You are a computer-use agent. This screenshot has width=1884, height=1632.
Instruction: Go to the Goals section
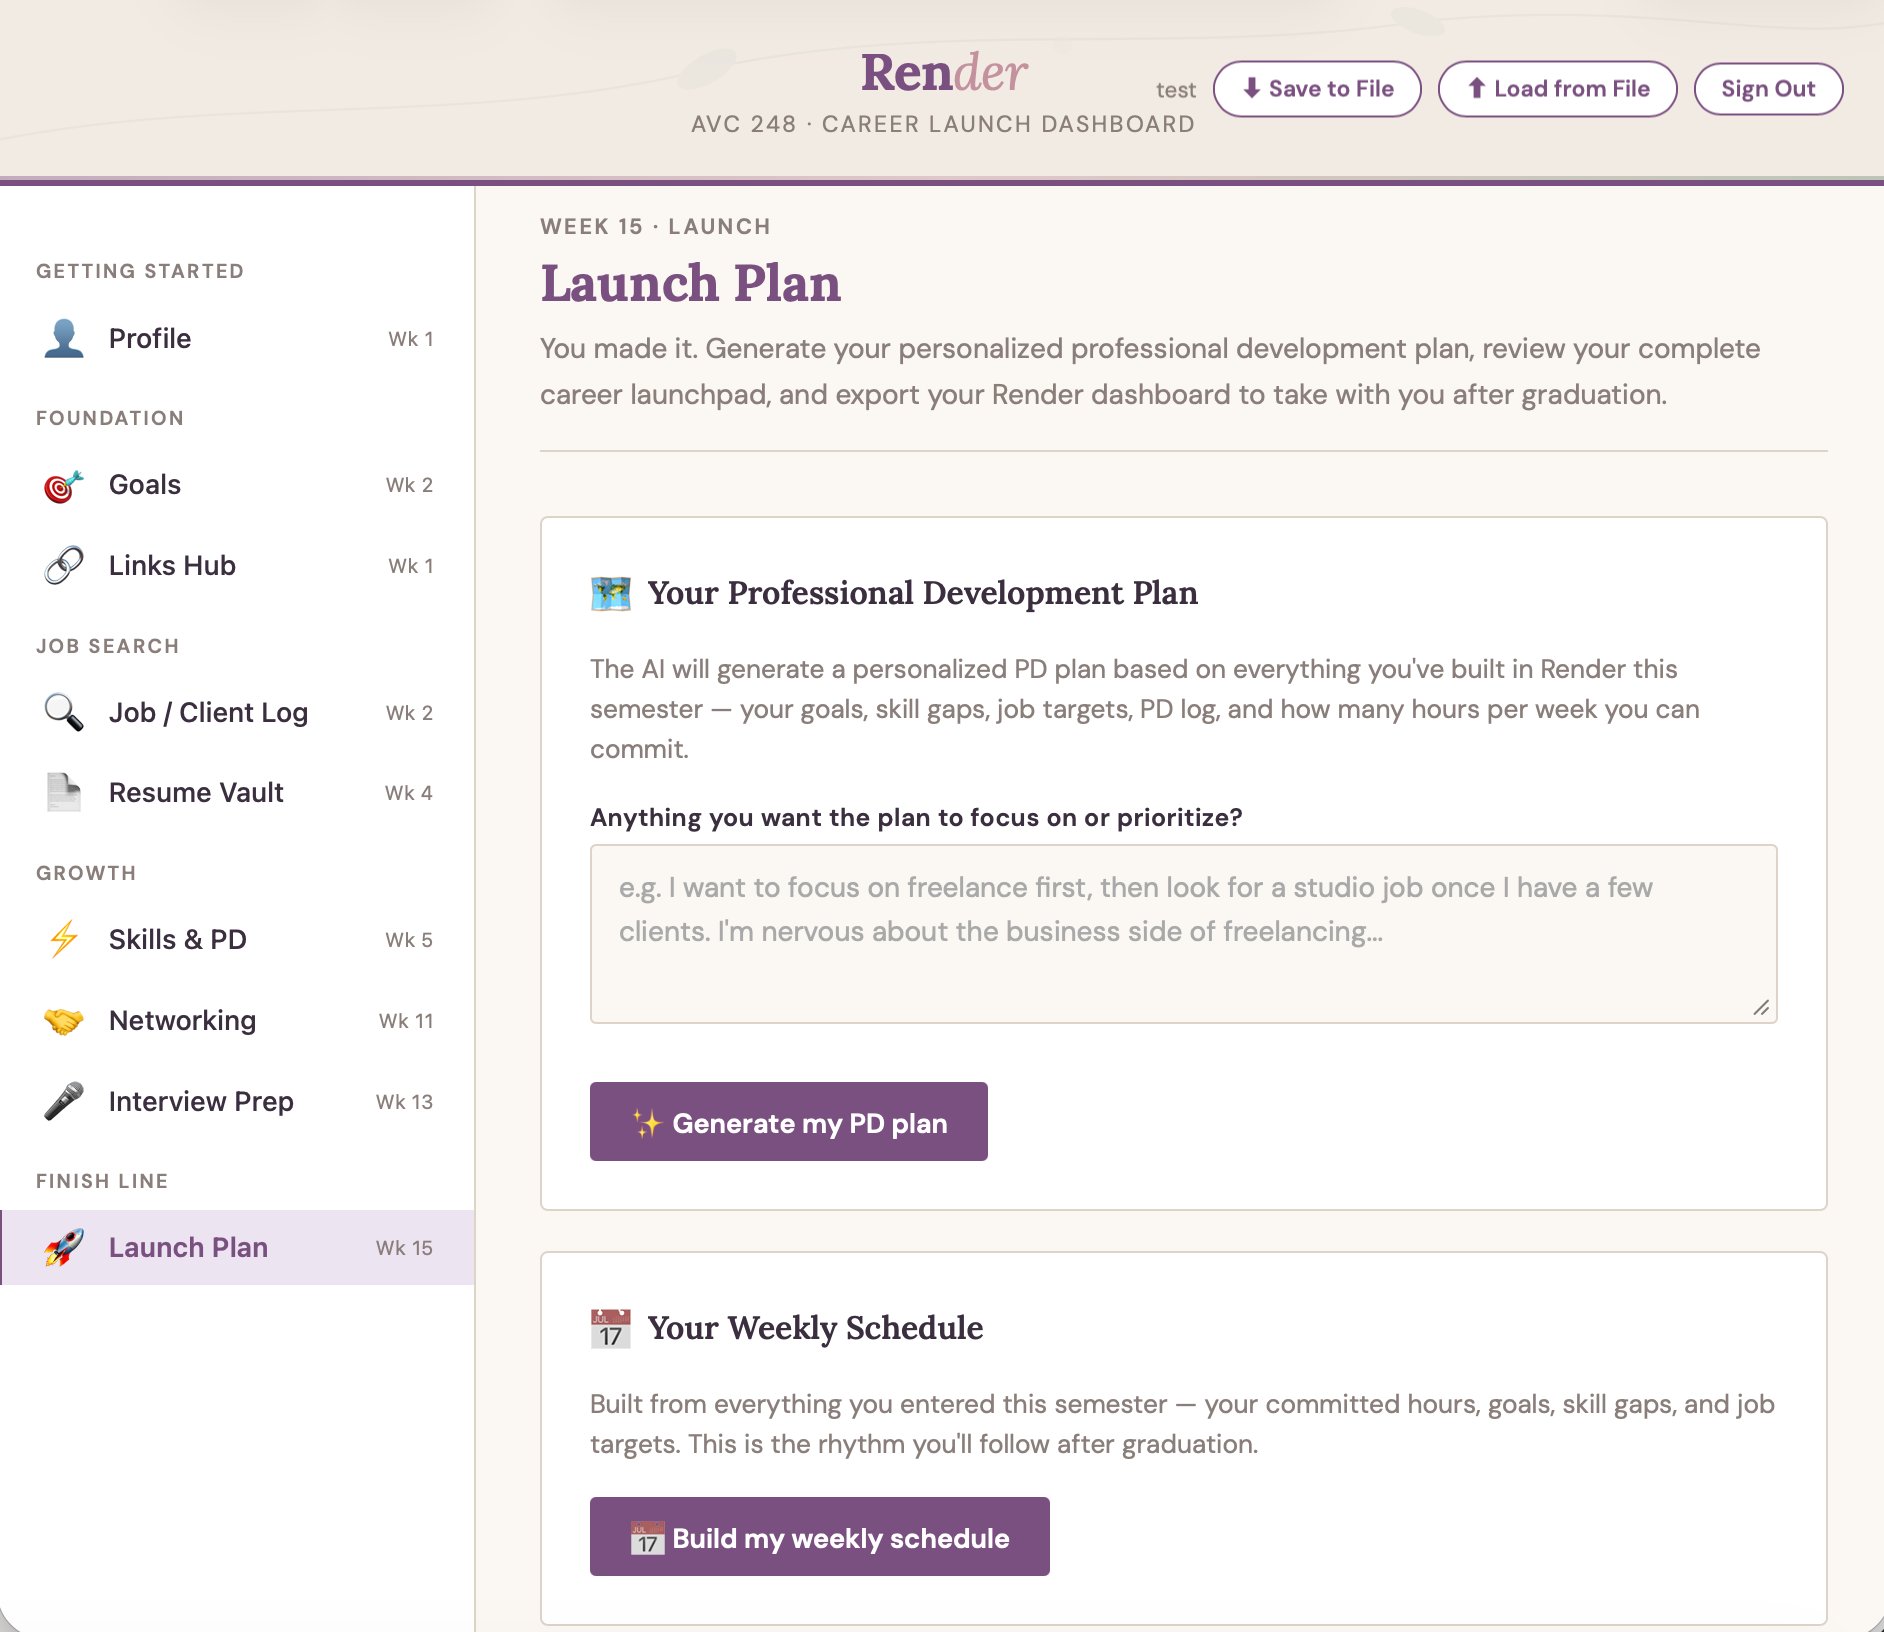coord(237,485)
